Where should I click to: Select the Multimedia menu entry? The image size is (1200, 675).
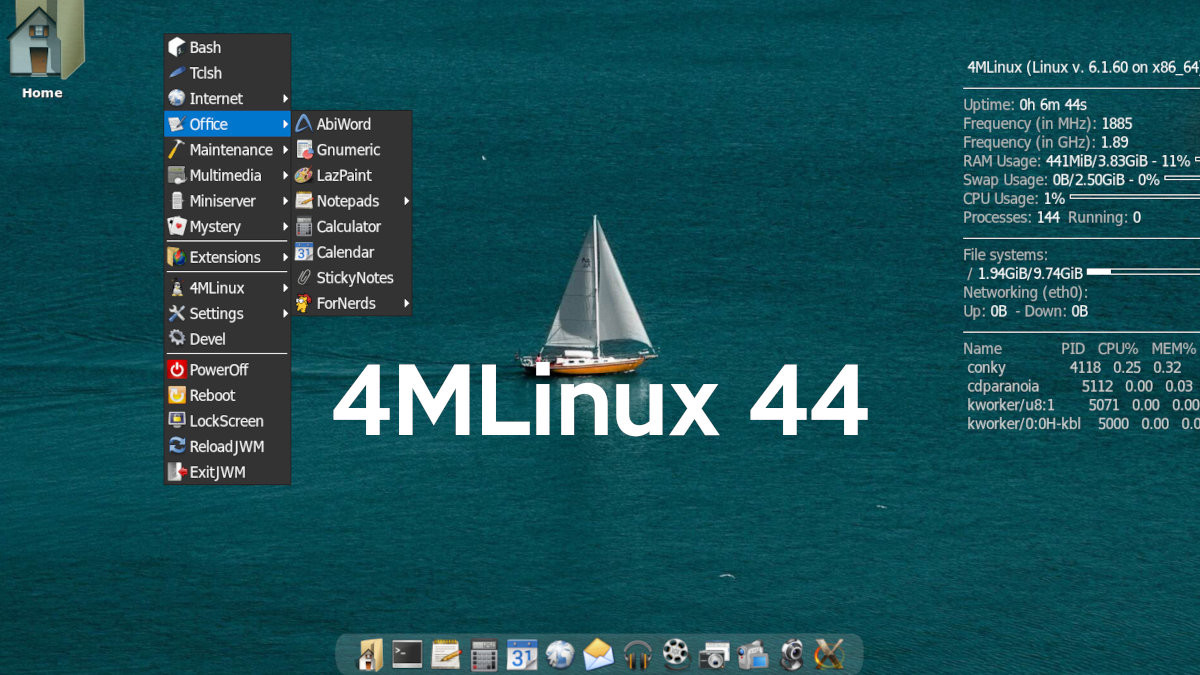click(x=228, y=175)
